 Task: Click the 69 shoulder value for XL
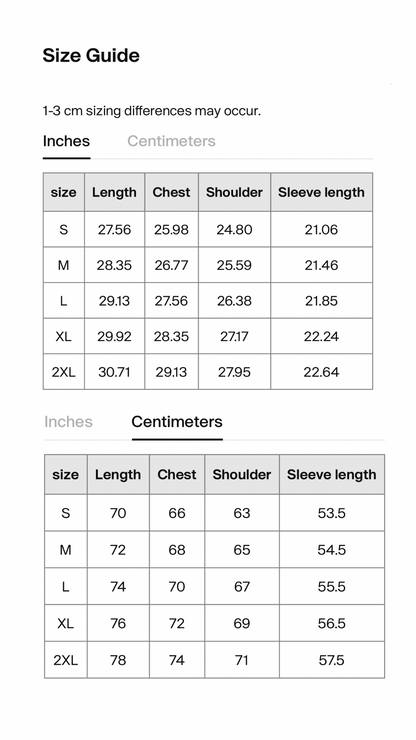pyautogui.click(x=242, y=623)
